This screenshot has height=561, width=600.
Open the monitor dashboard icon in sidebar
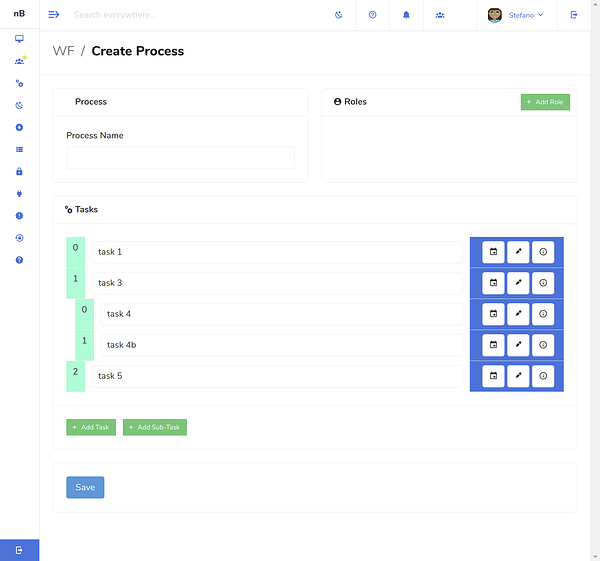click(19, 39)
